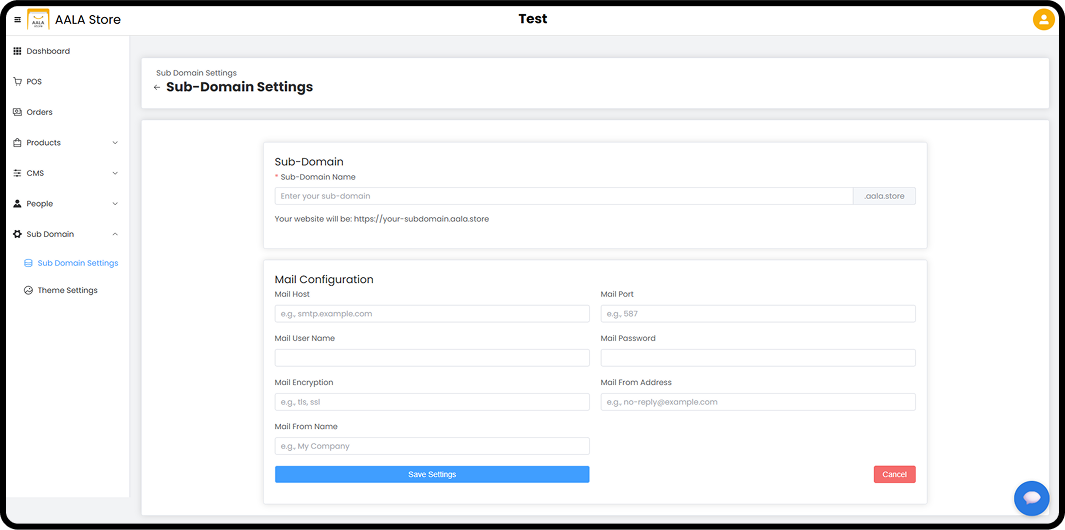Collapse the Sub Domain menu chevron

point(115,234)
